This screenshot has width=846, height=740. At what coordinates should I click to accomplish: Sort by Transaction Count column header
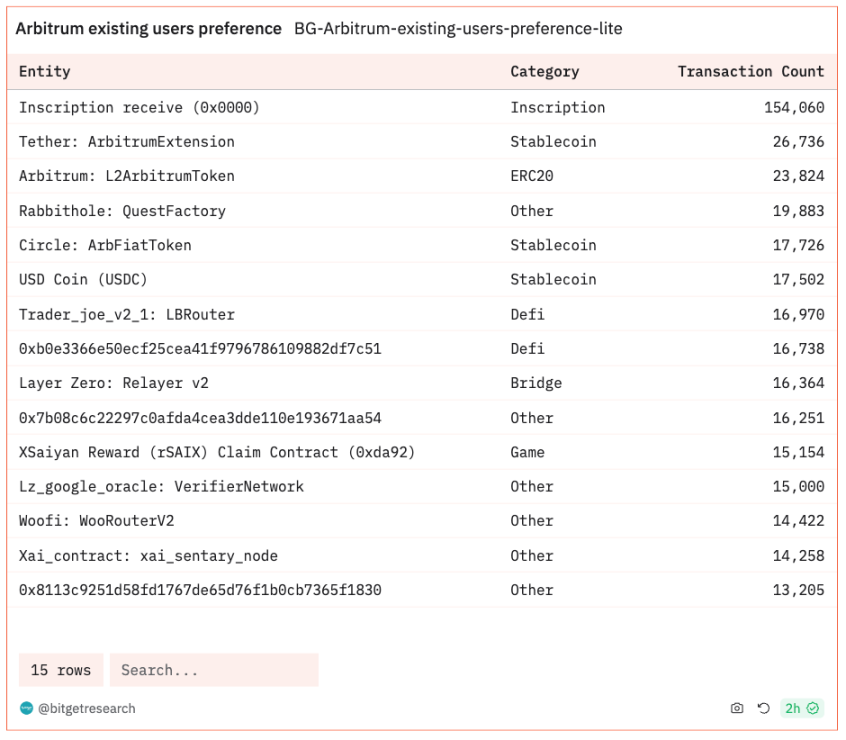750,71
